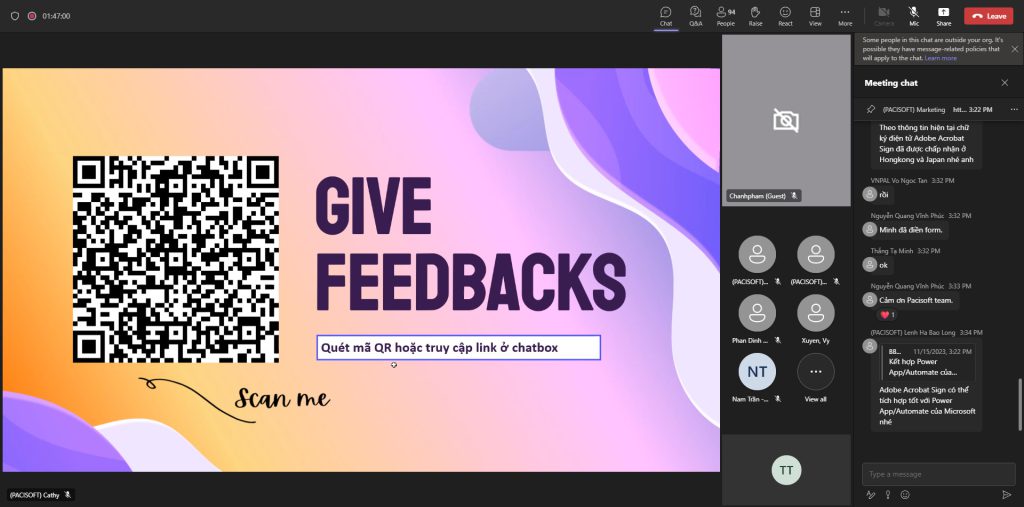Select the NT Nam Tran avatar
The width and height of the screenshot is (1024, 507).
pos(757,372)
